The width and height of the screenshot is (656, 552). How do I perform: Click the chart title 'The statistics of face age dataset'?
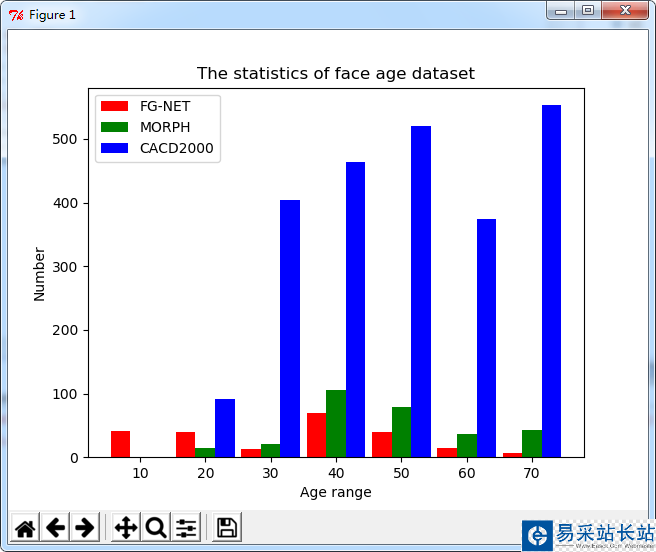336,74
